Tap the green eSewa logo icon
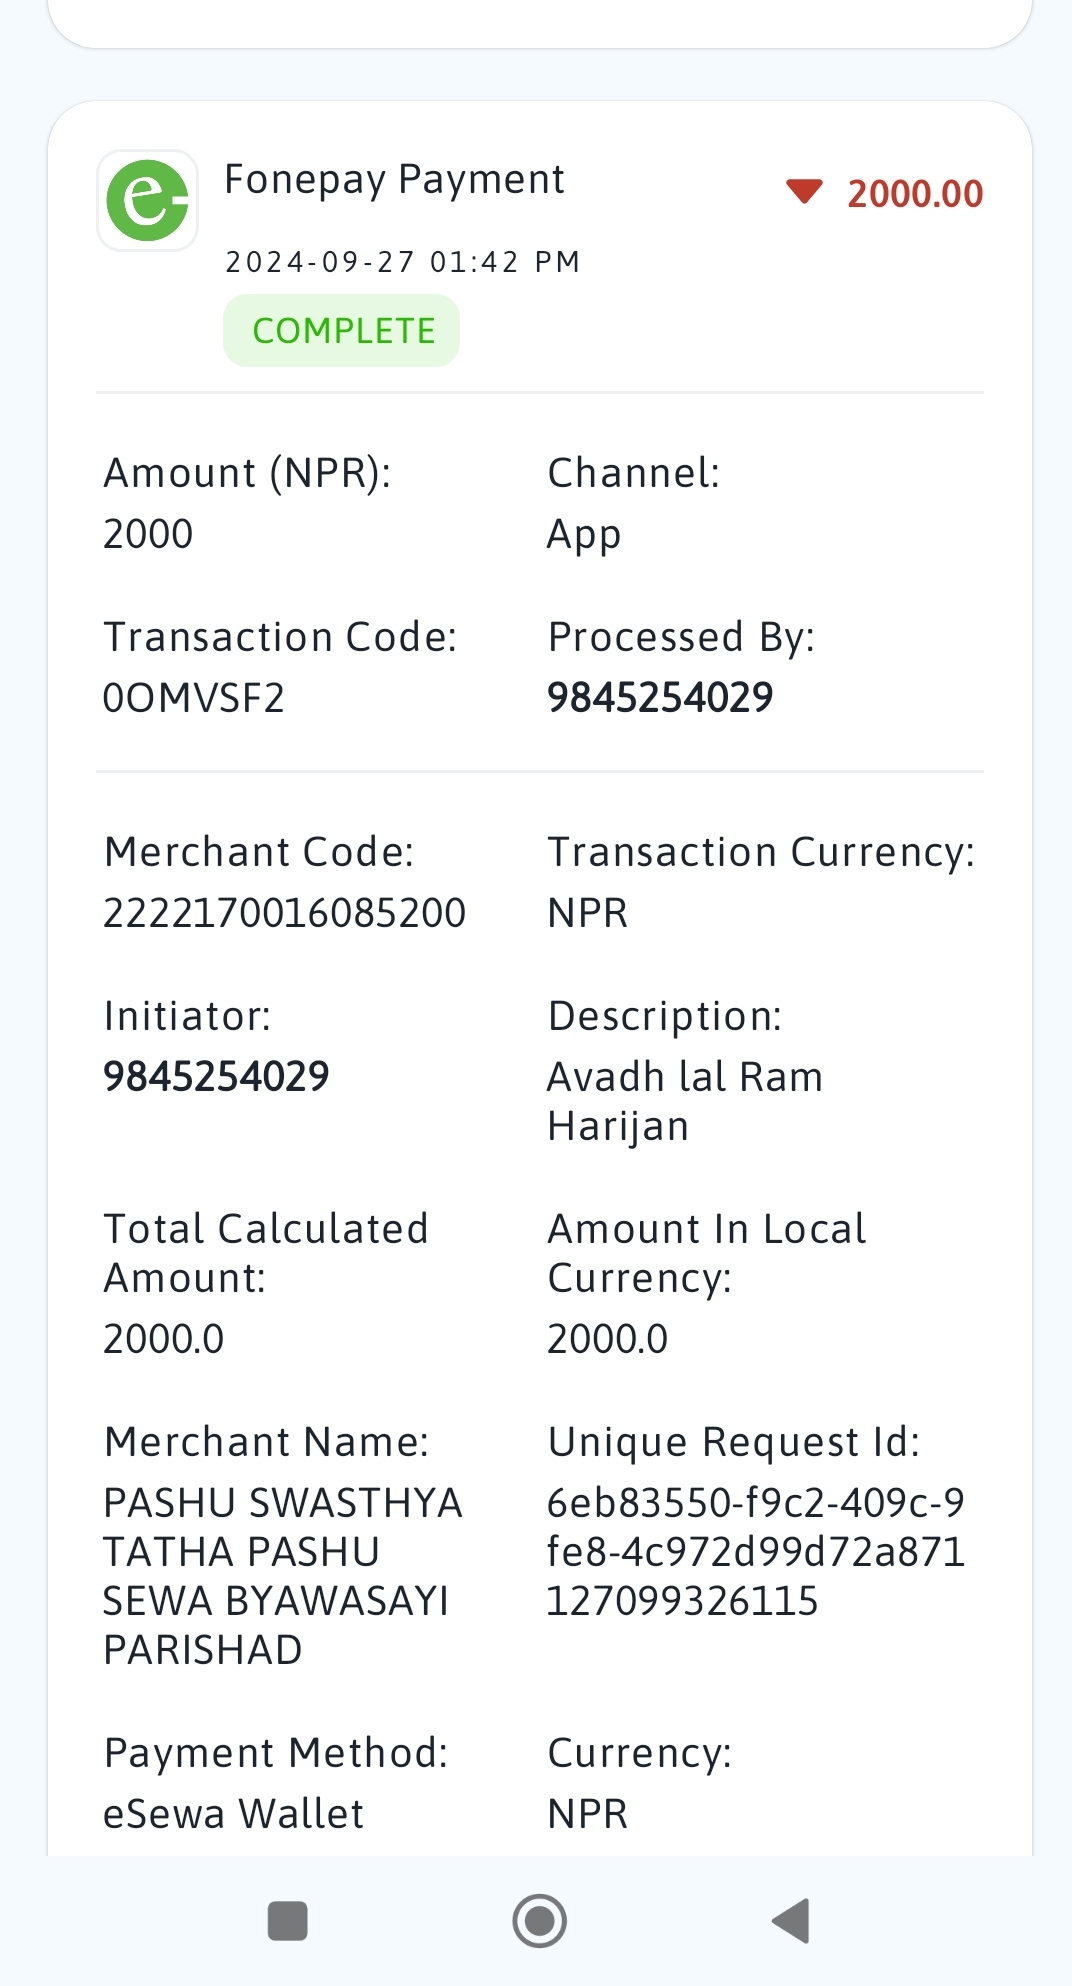Image resolution: width=1072 pixels, height=1986 pixels. pyautogui.click(x=147, y=200)
